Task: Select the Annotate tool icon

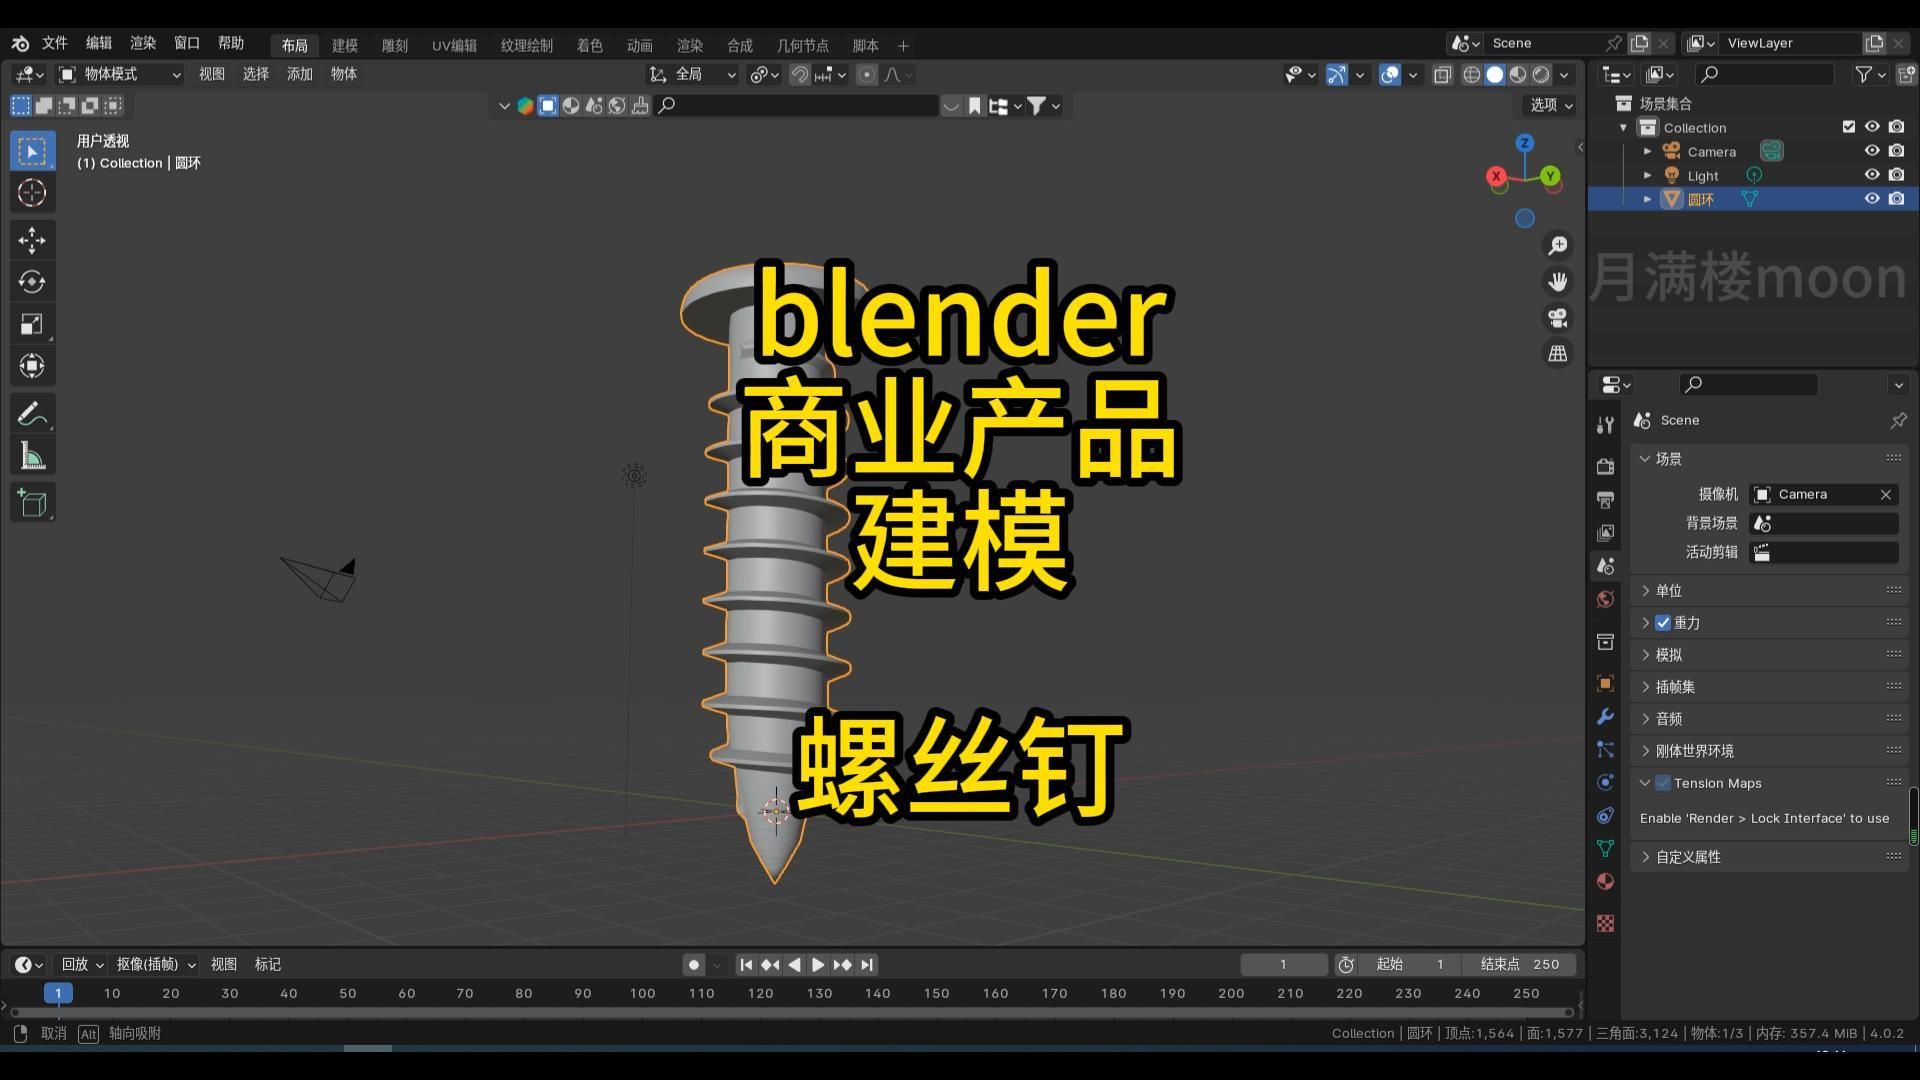Action: pos(32,414)
